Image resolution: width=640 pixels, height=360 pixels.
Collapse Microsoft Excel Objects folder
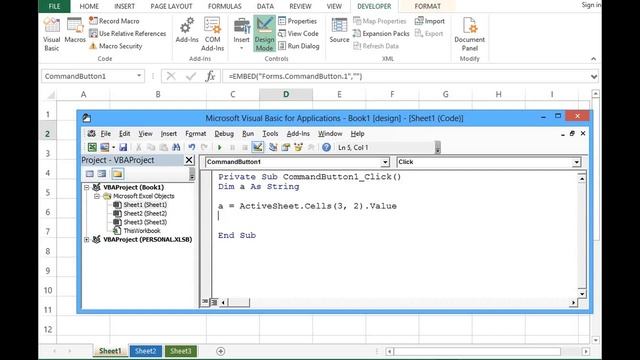(x=97, y=196)
